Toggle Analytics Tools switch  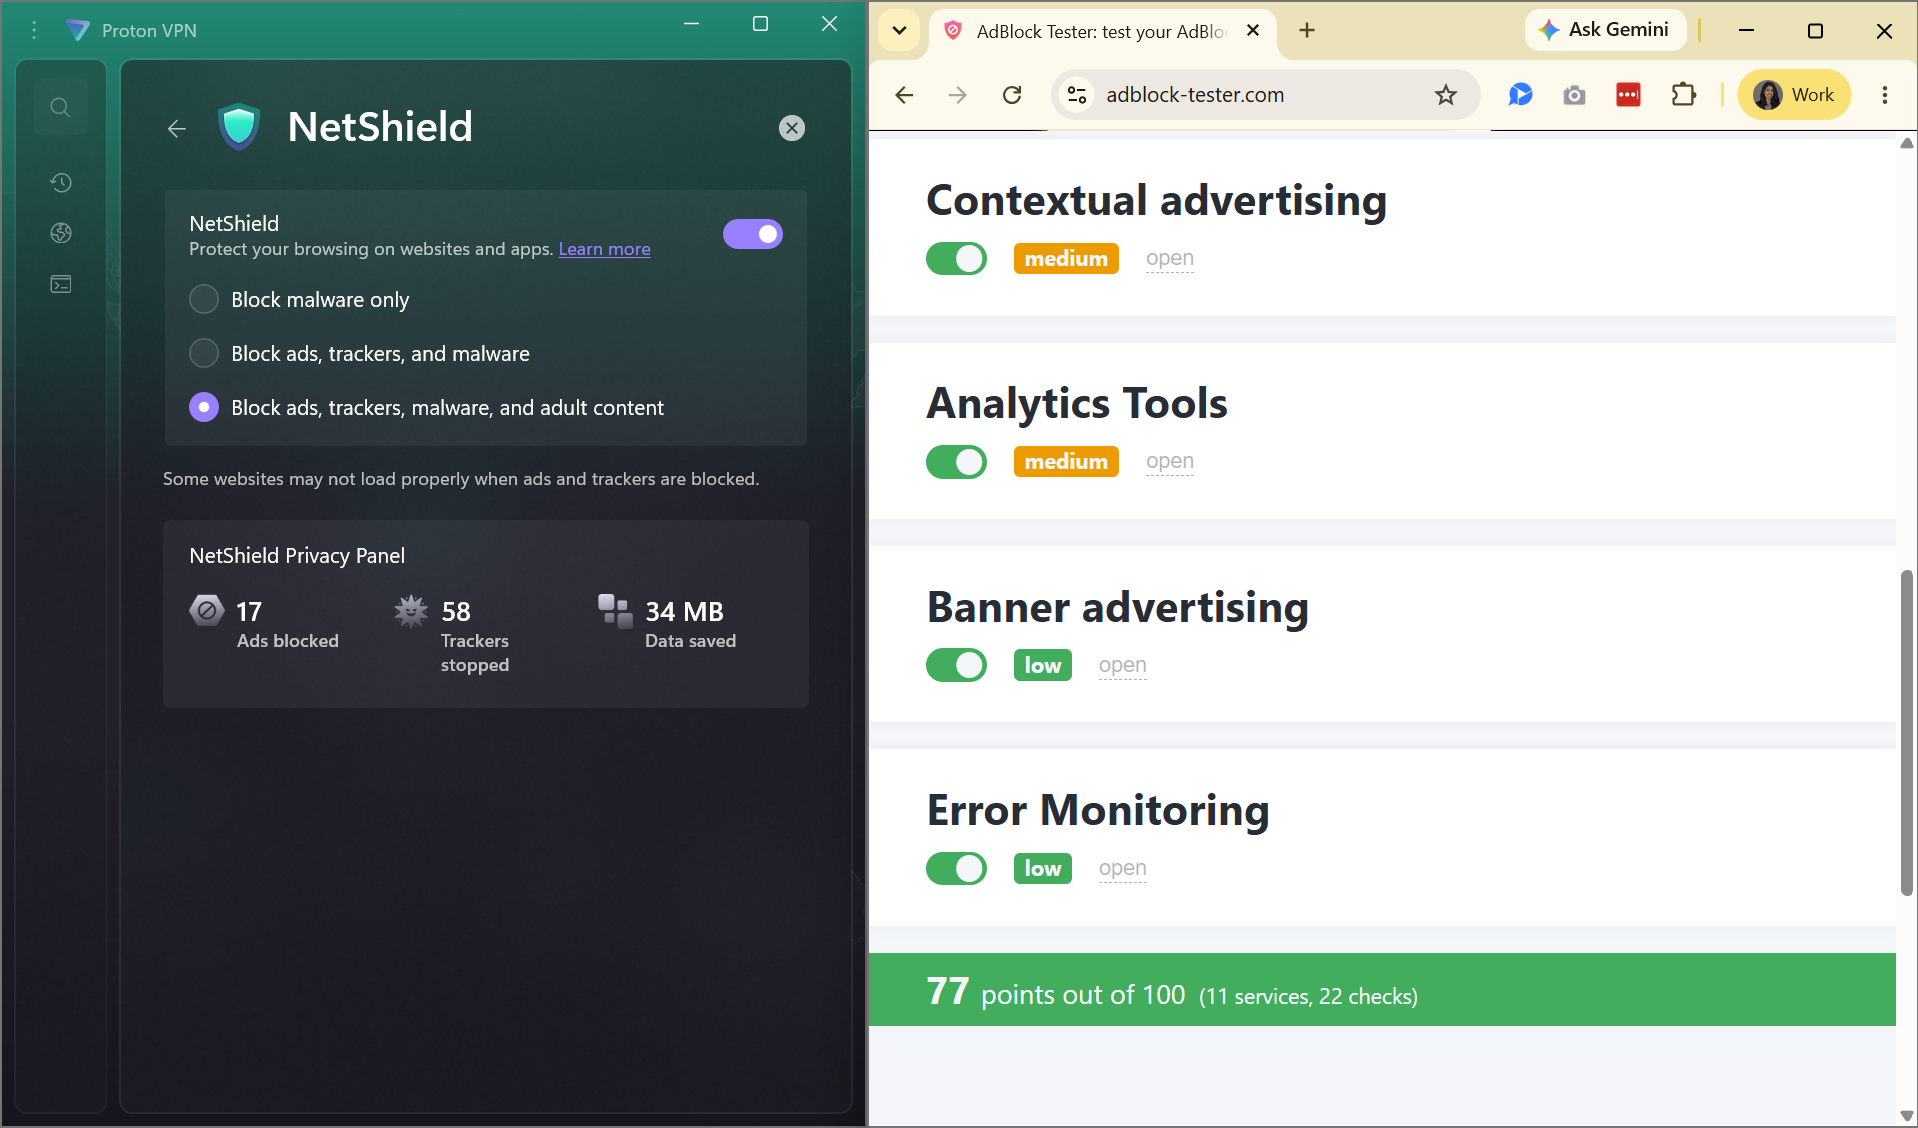pos(956,461)
